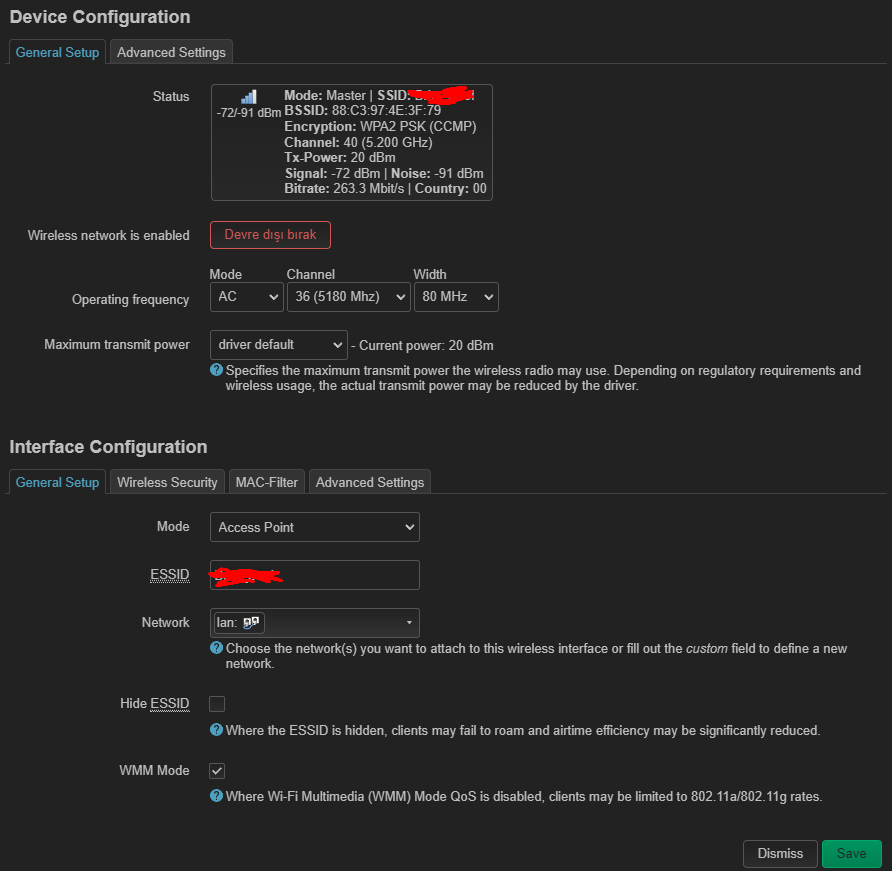Click help icon under WMM Mode option
The width and height of the screenshot is (892, 871).
tap(216, 795)
